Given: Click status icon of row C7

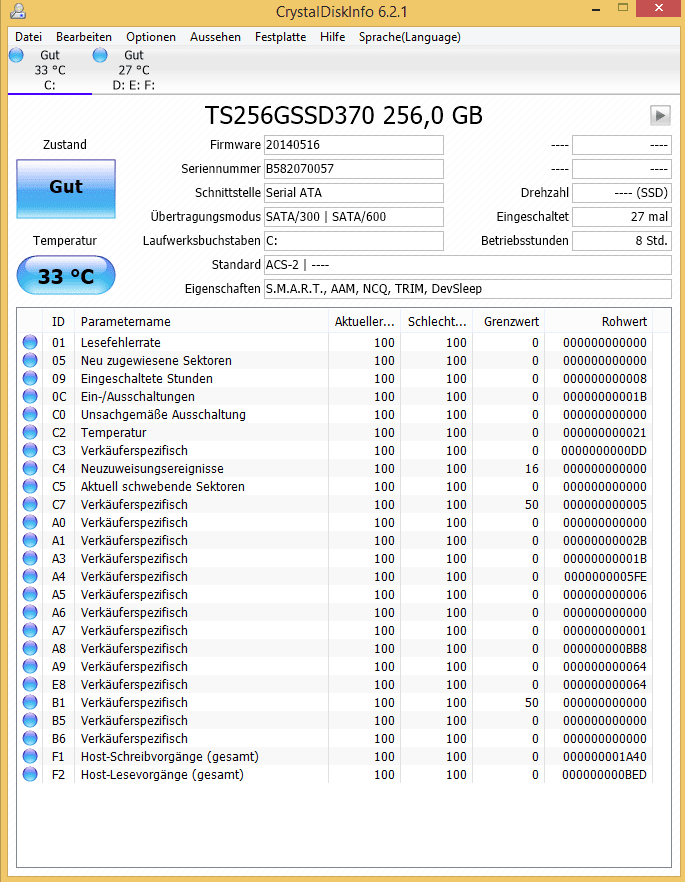Looking at the screenshot, I should (x=30, y=505).
